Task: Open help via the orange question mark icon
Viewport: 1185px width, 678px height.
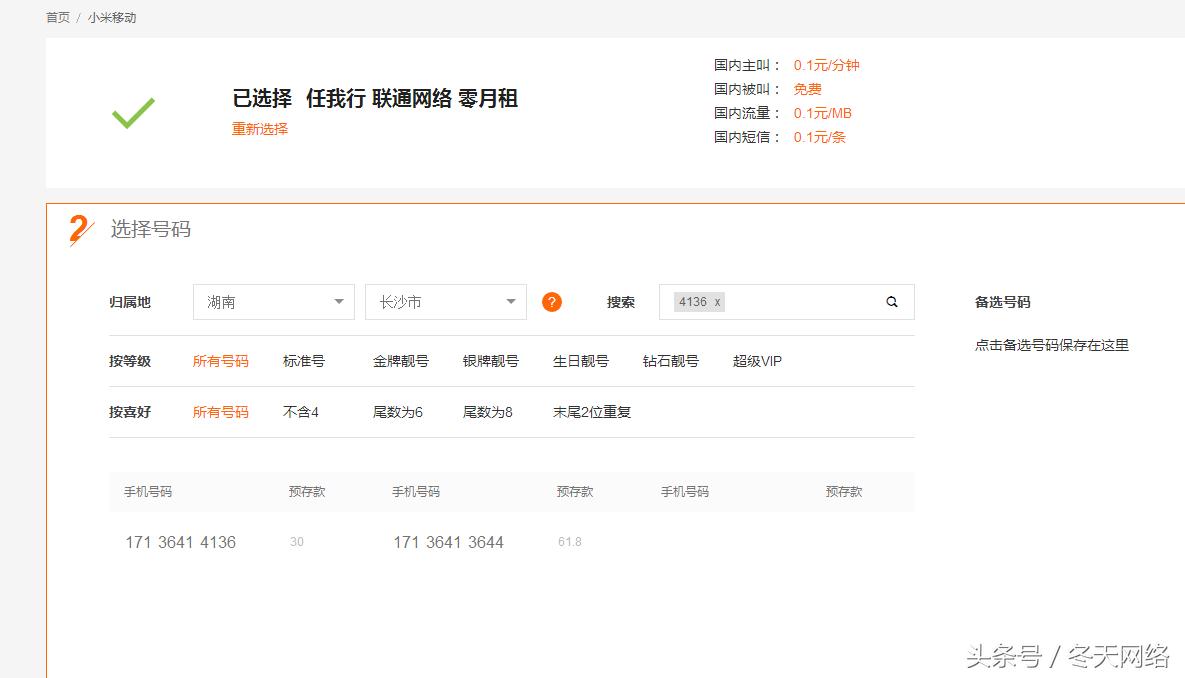Action: coord(551,301)
